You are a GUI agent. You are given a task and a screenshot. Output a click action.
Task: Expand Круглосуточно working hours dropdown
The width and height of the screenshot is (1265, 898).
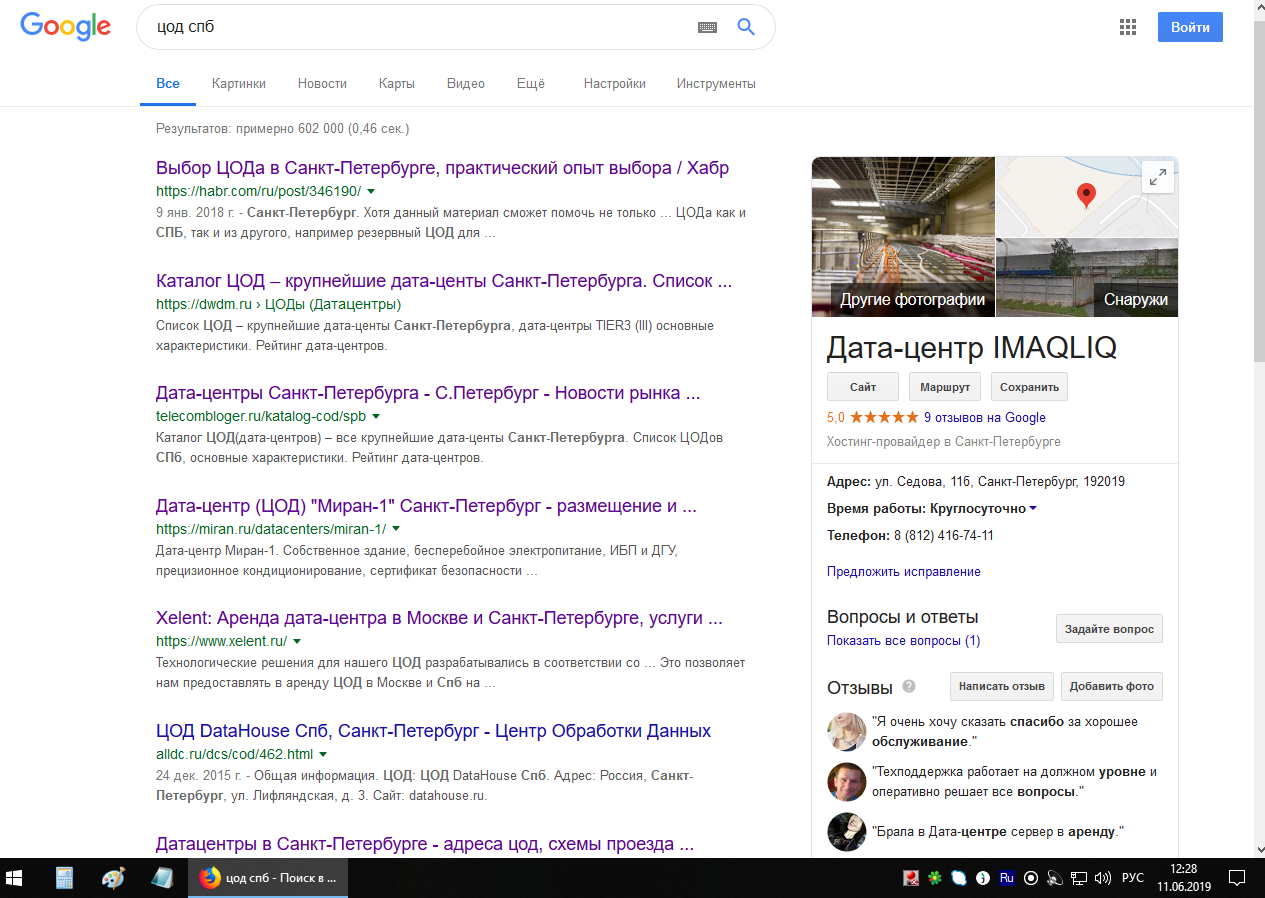1033,509
